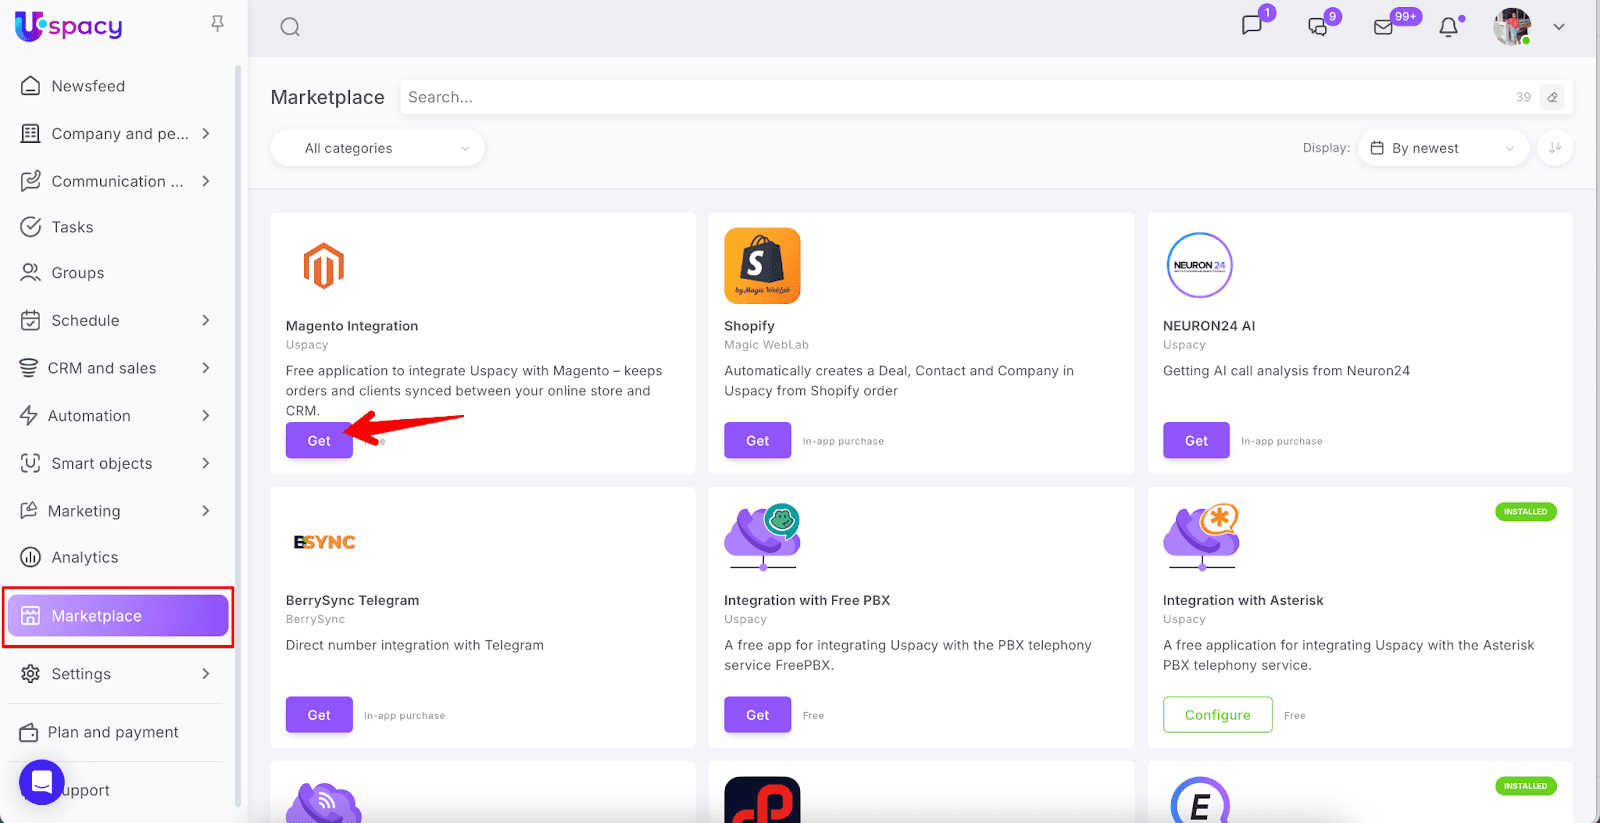This screenshot has width=1600, height=823.
Task: Pin the sidebar with the pin icon
Action: [217, 24]
